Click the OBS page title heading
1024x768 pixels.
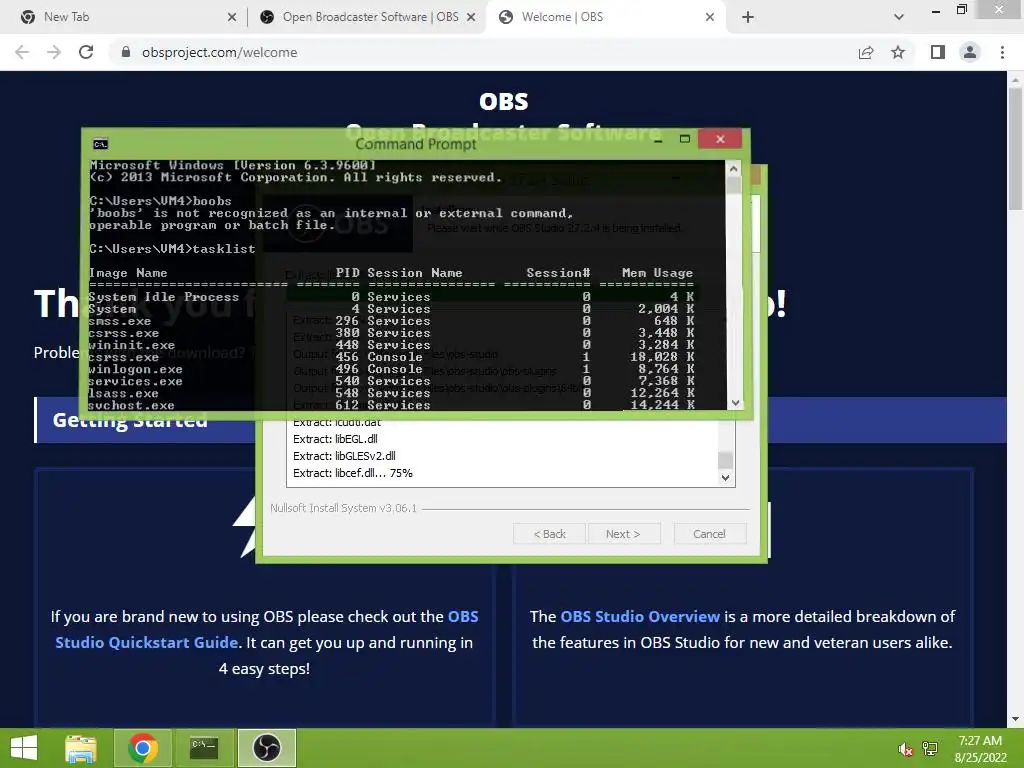(504, 101)
